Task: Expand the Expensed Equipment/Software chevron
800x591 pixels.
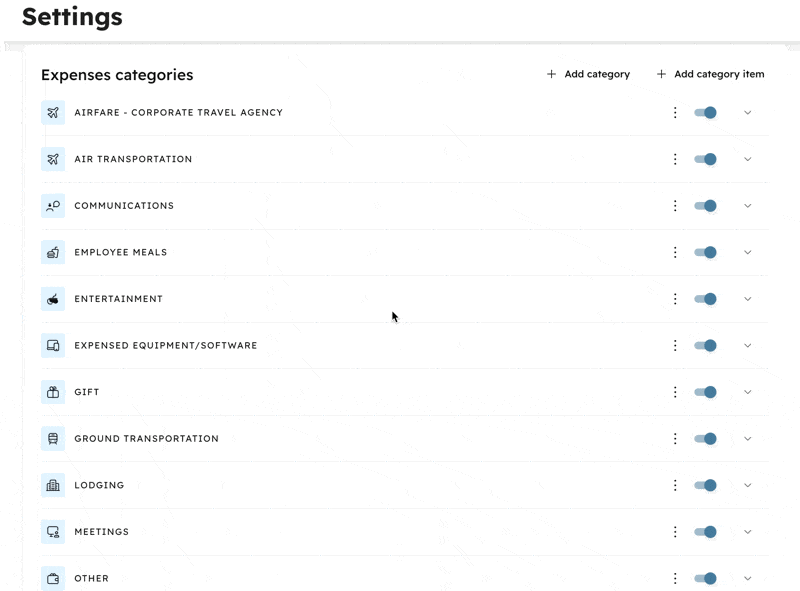Action: point(747,346)
